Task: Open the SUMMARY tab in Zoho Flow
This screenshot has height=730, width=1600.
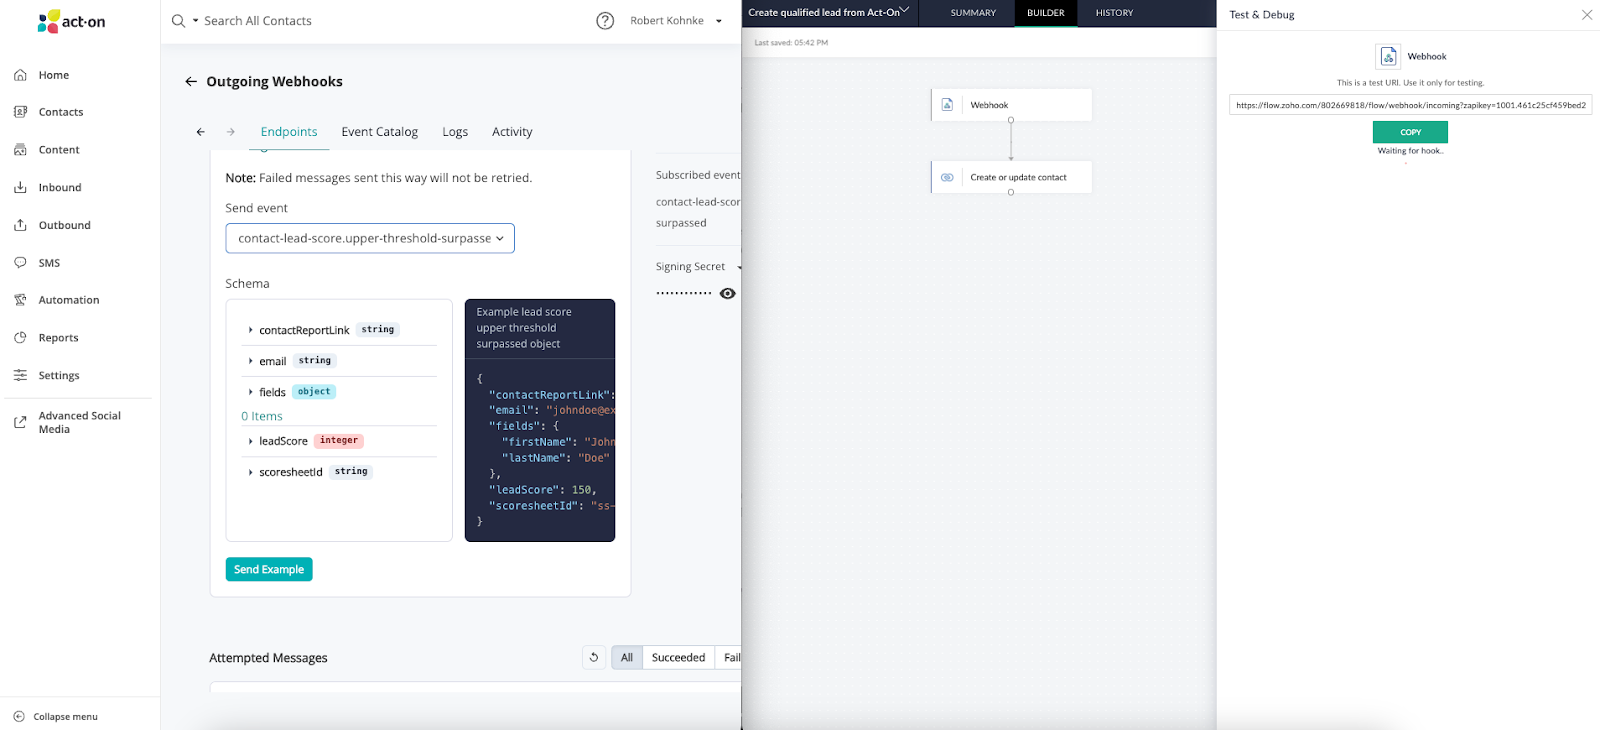Action: [x=973, y=13]
